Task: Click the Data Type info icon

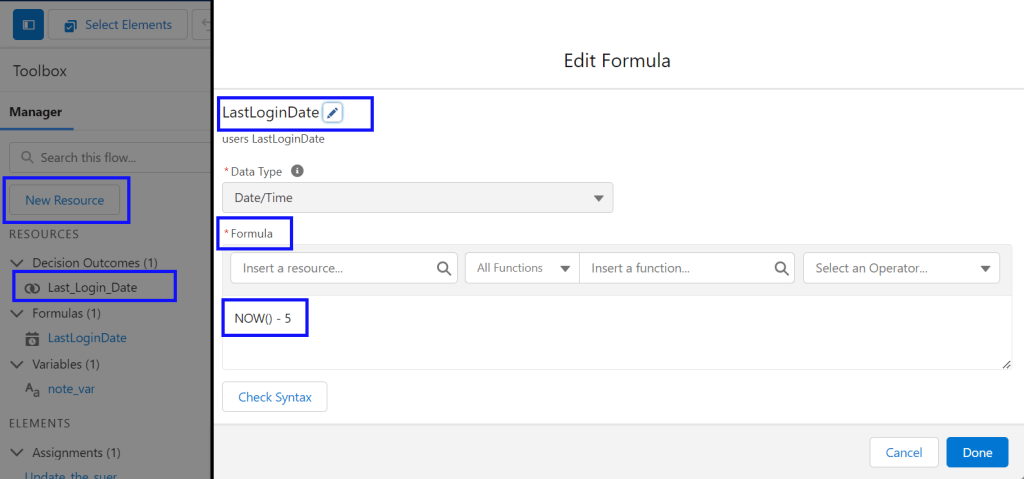Action: click(x=297, y=171)
